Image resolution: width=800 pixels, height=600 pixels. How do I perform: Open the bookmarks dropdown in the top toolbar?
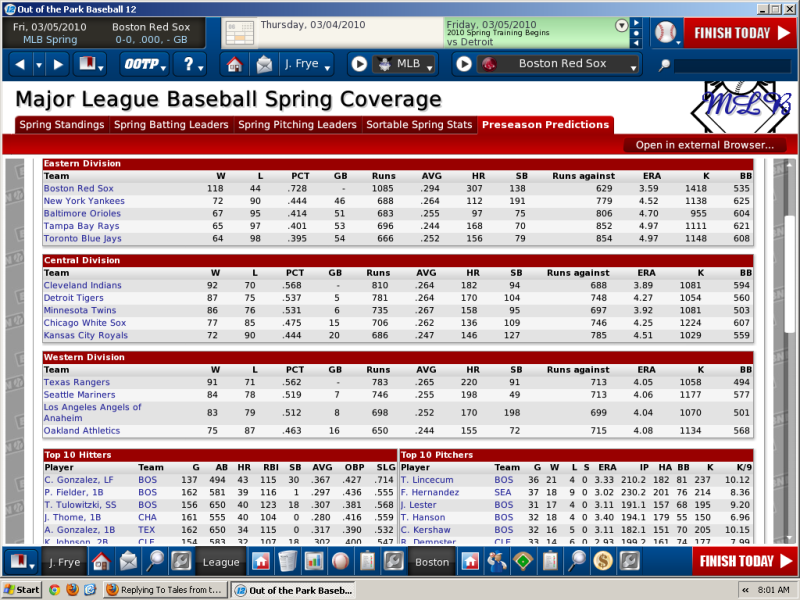90,64
